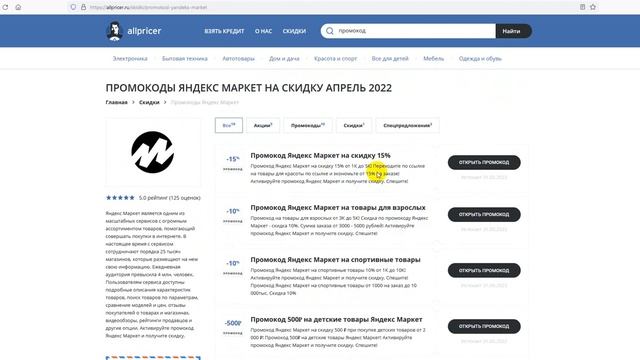Open the "Красота и спорт" category
The height and width of the screenshot is (360, 640).
click(x=336, y=59)
